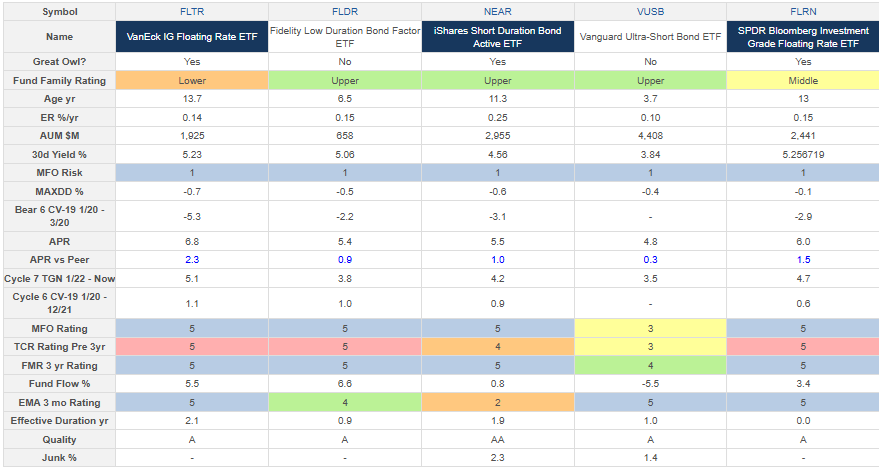Click the blue 2.3 APR vs Peer value
Image resolution: width=879 pixels, height=467 pixels.
pyautogui.click(x=192, y=260)
